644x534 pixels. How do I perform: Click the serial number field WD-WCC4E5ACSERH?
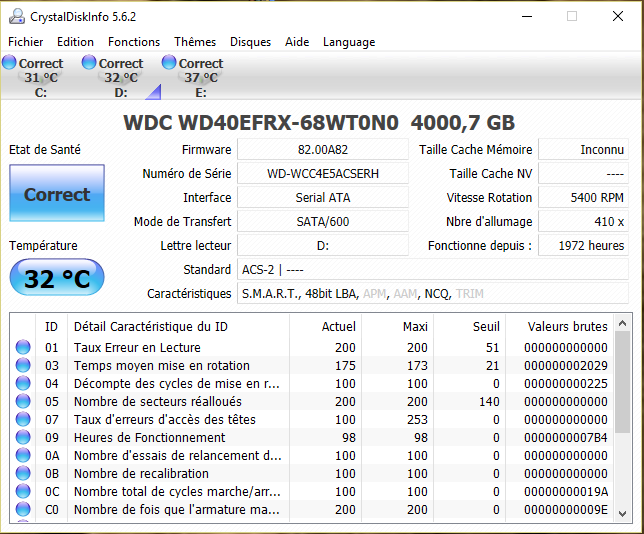tap(323, 173)
